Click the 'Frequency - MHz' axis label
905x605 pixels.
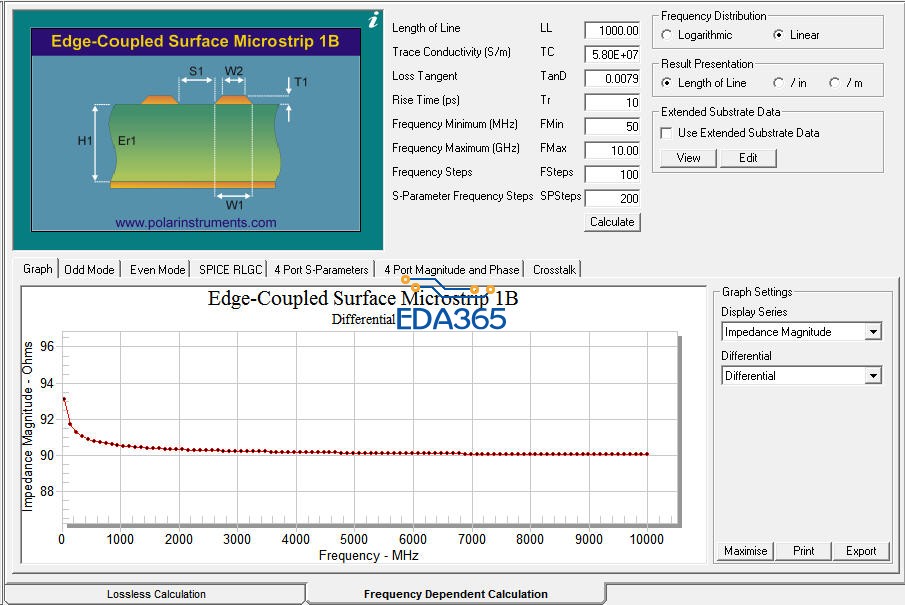[369, 555]
